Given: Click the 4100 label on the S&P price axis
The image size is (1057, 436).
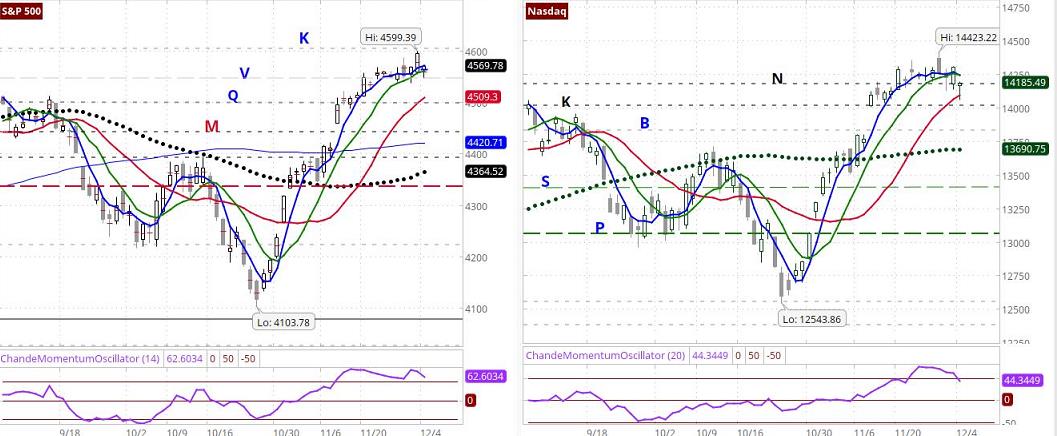Looking at the screenshot, I should click(x=477, y=309).
